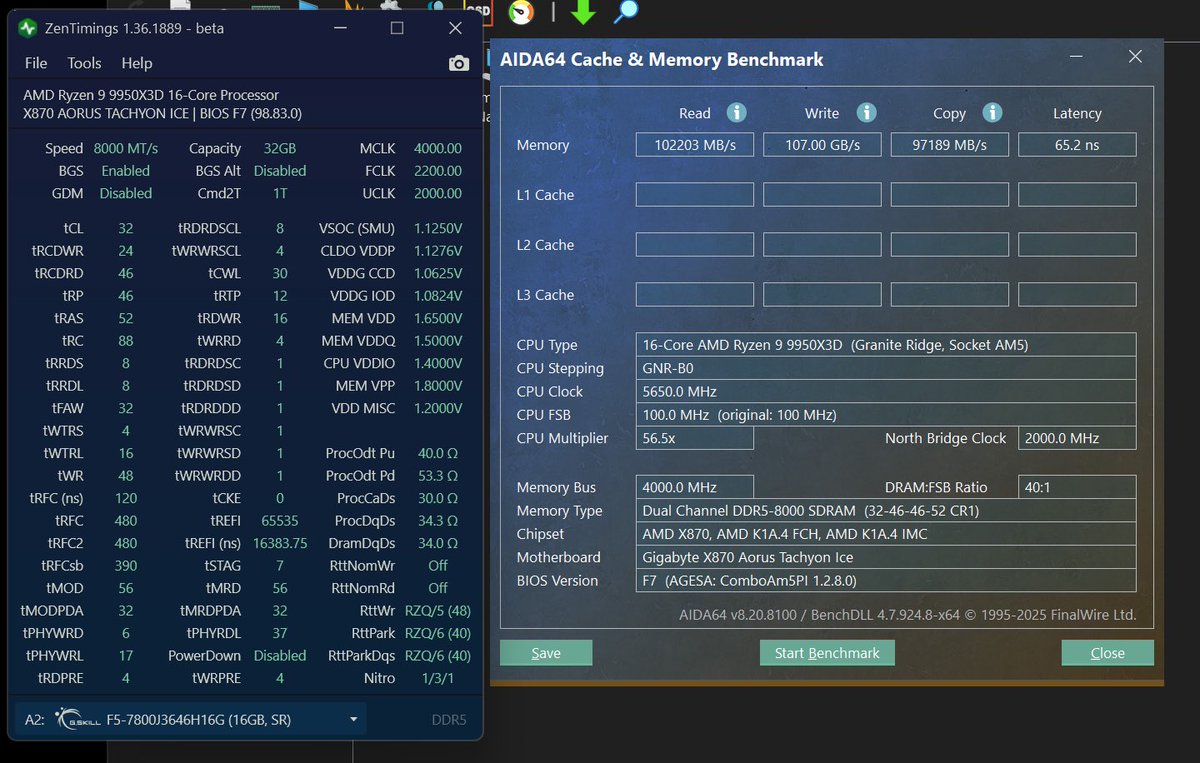1200x763 pixels.
Task: Click the CPU Clock value 5650.0 MHz
Action: point(886,391)
